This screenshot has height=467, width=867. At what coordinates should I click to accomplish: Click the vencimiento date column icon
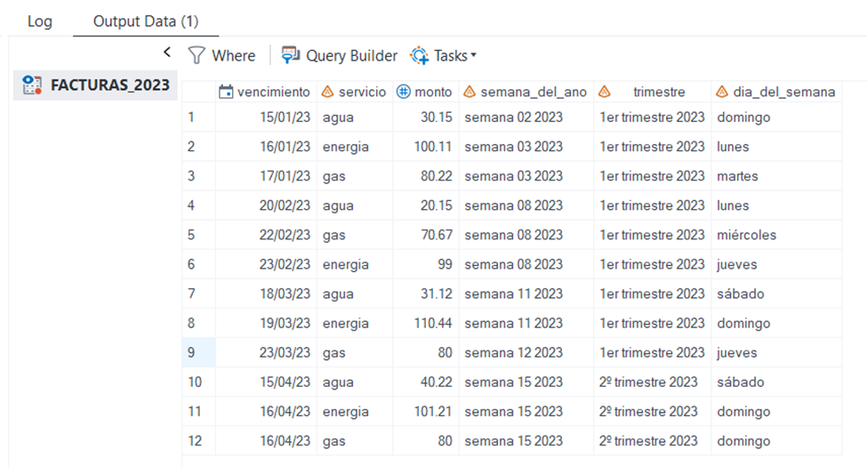point(226,92)
